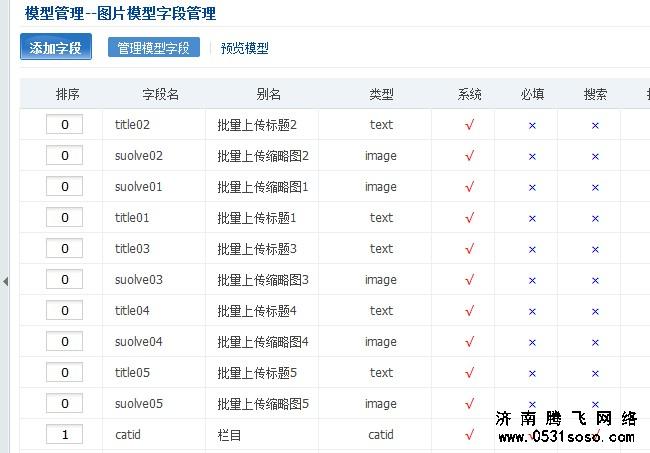Toggle the required (必填) cross for suolve04
Viewport: 650px width, 453px height.
tap(532, 343)
